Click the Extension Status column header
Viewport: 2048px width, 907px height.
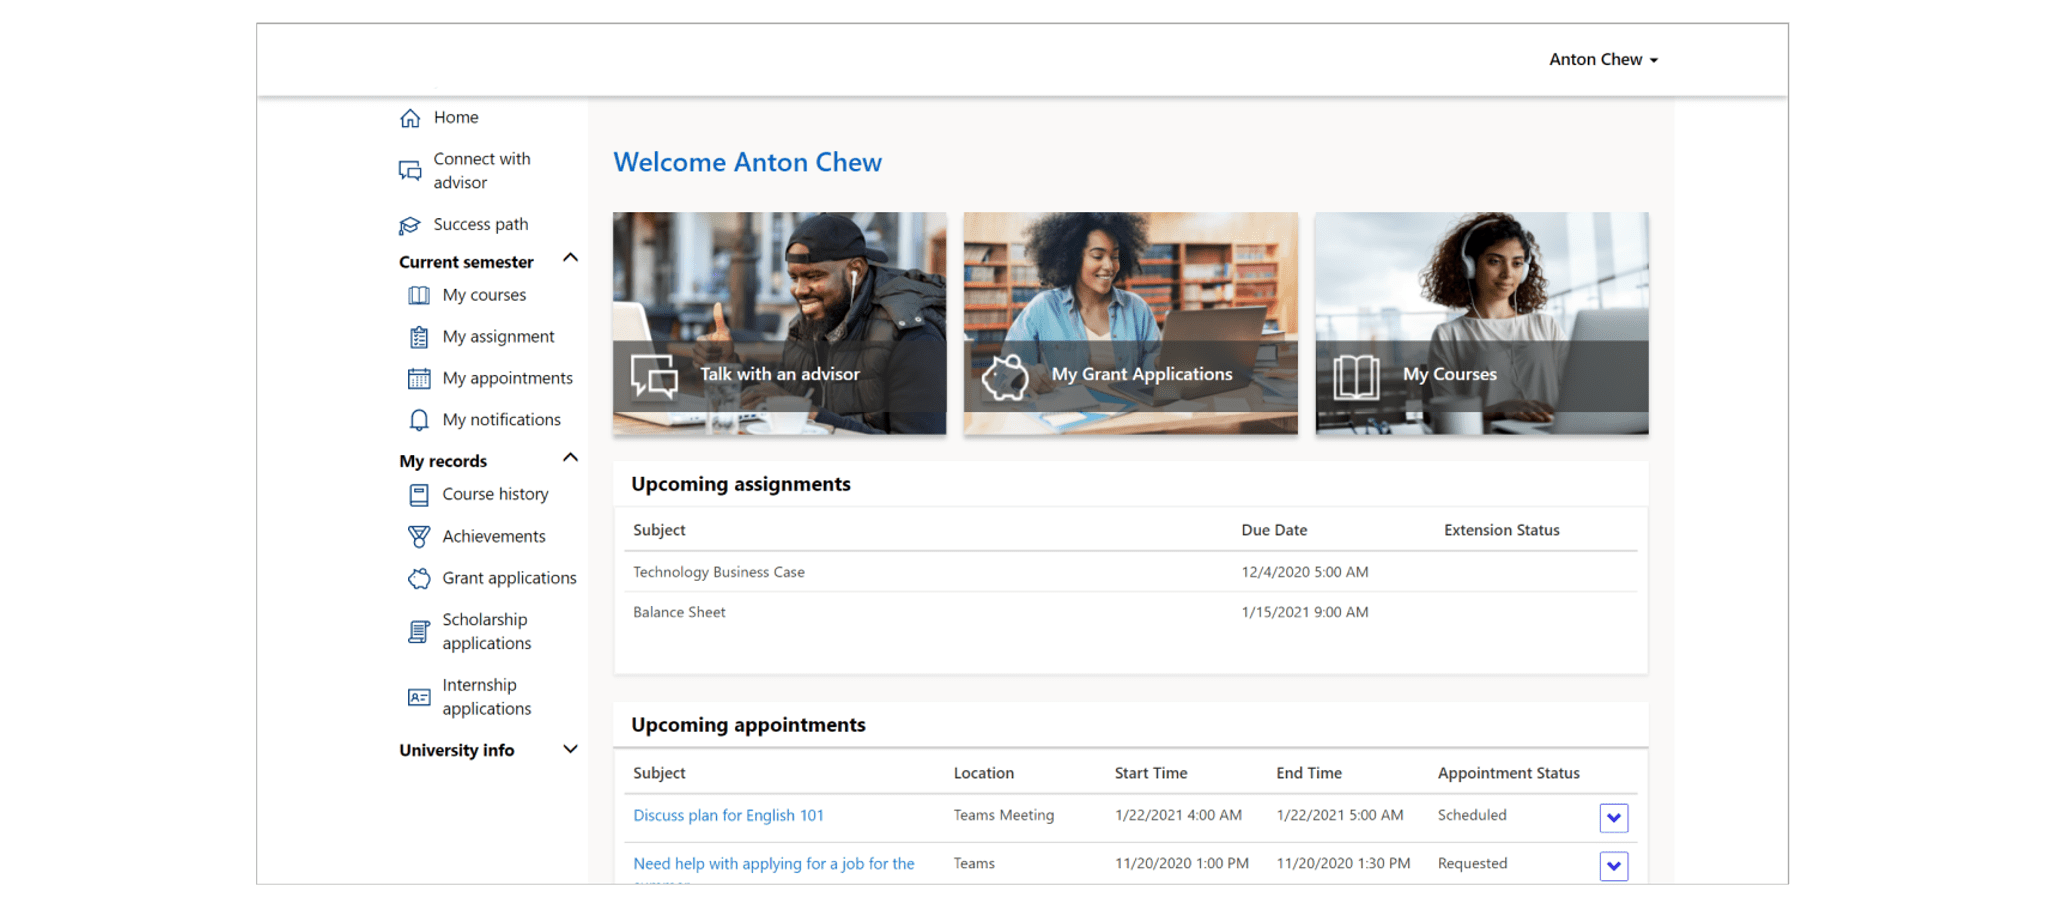click(1501, 530)
